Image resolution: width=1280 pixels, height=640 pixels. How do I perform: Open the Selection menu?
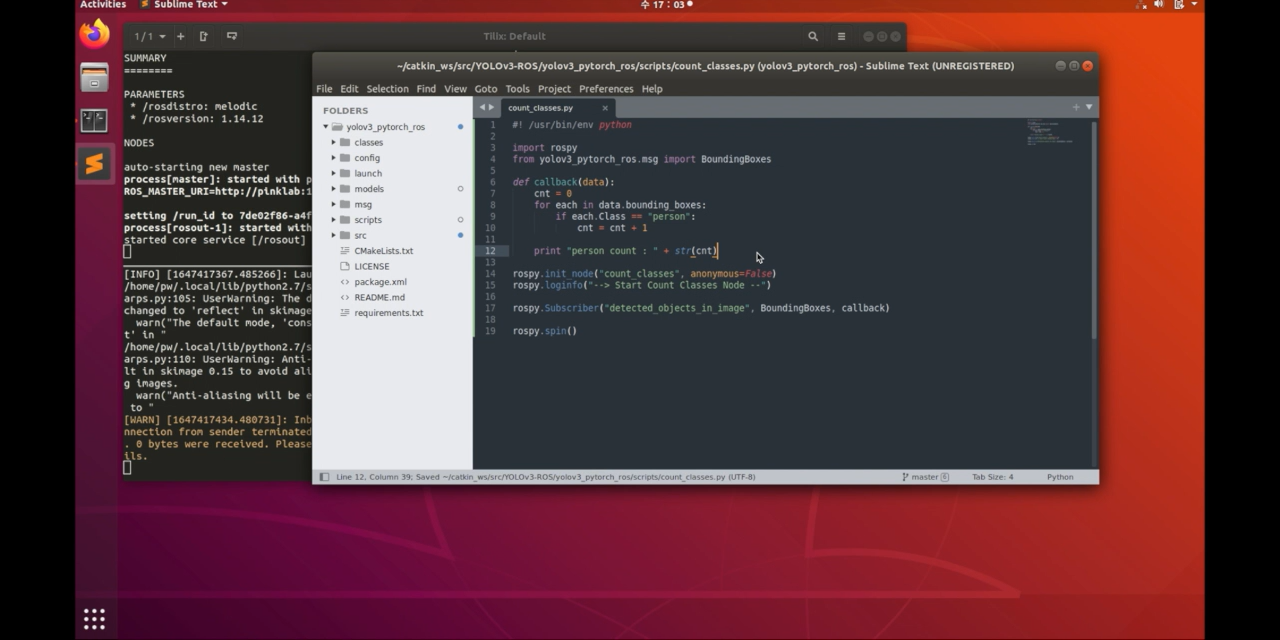coord(387,89)
